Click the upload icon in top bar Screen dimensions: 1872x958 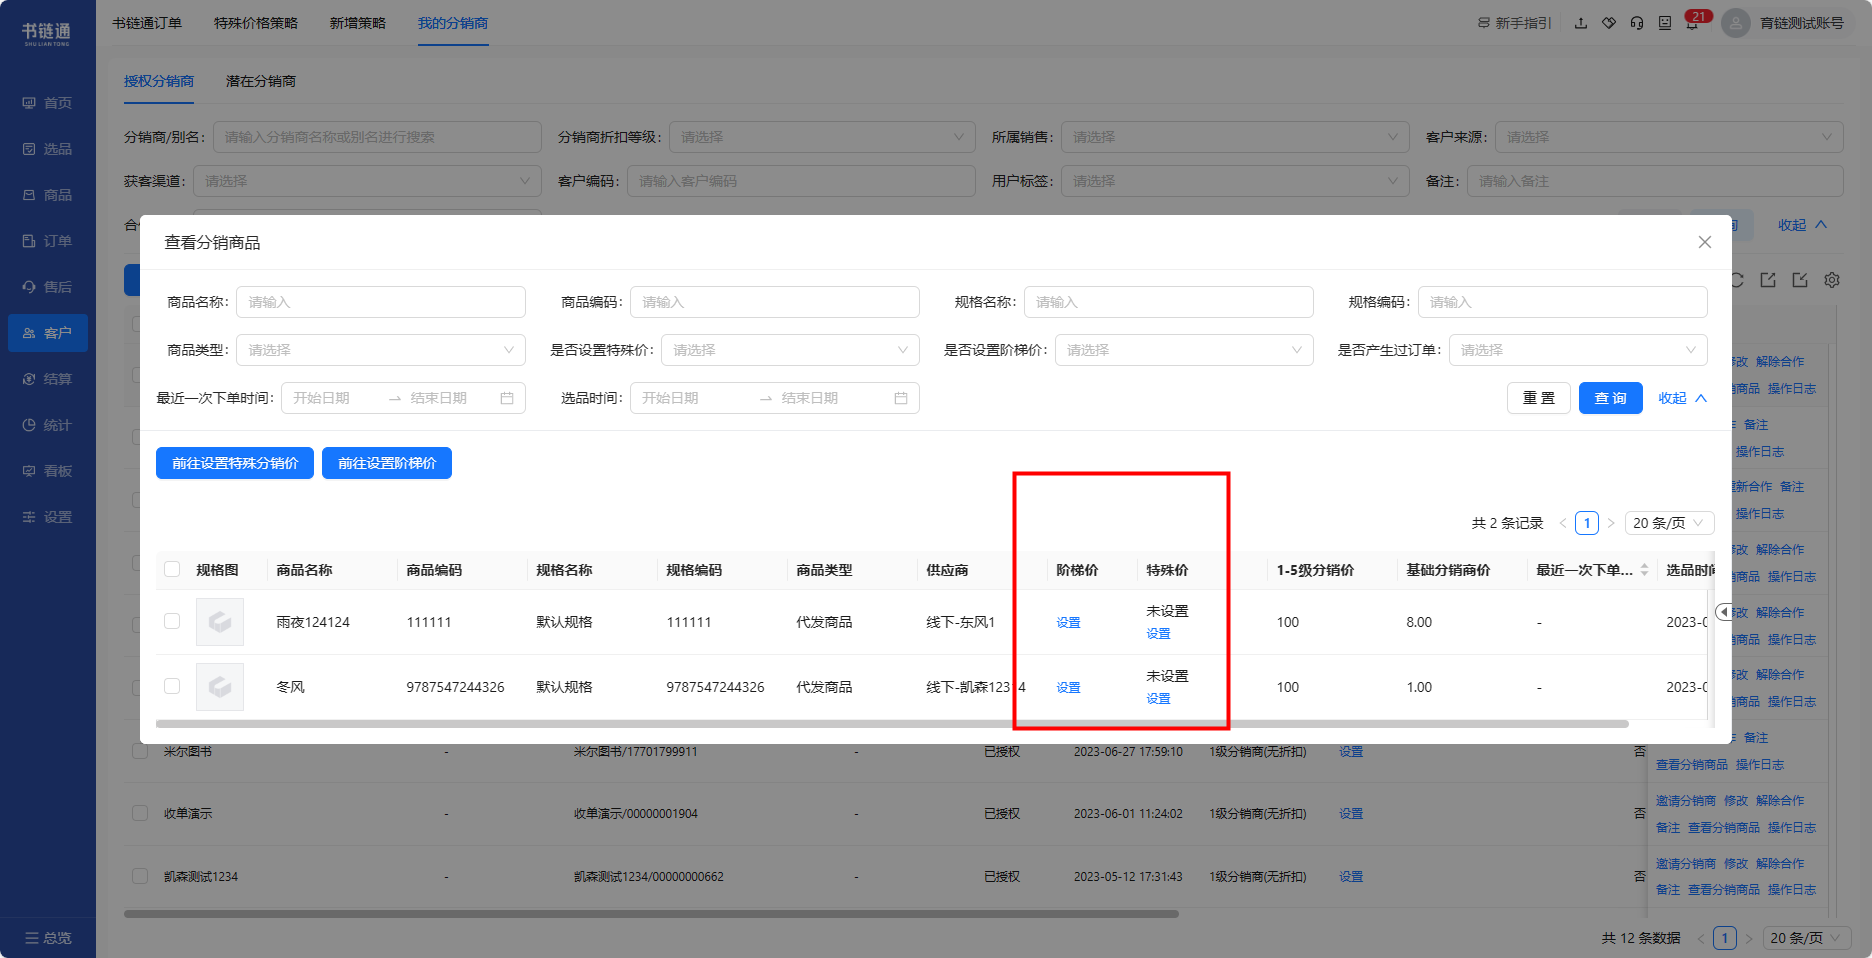pos(1581,23)
